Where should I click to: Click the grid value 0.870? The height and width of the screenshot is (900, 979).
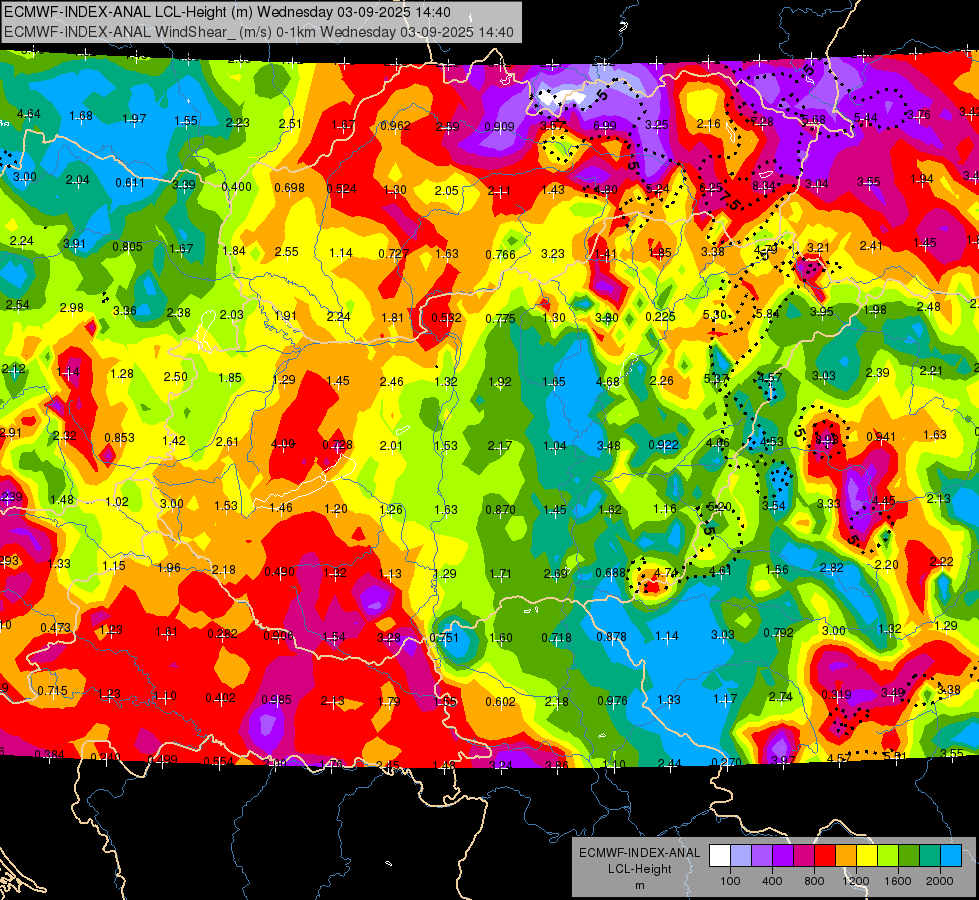point(501,510)
